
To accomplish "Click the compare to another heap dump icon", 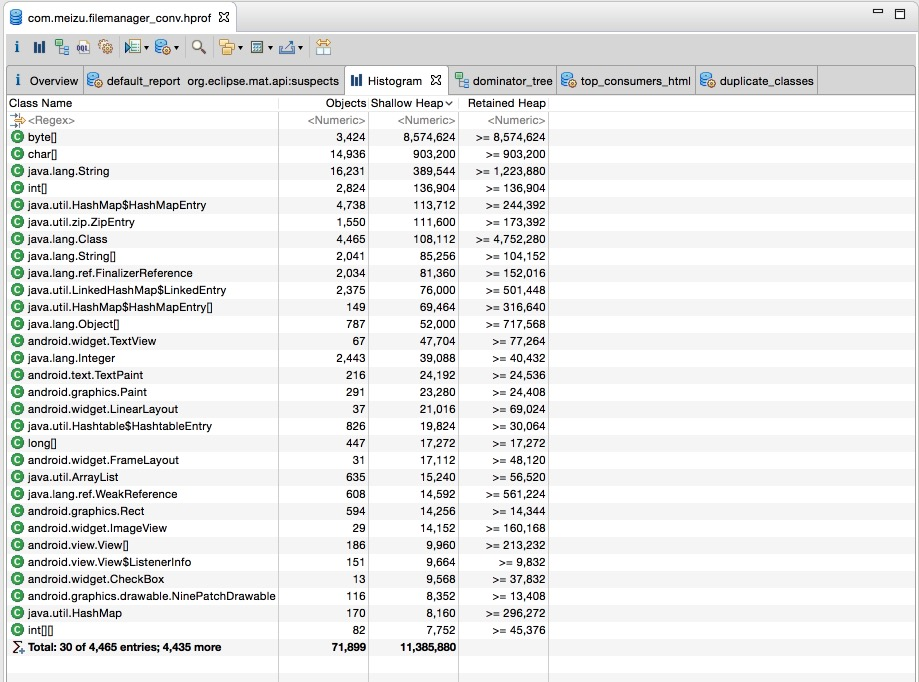I will [x=323, y=47].
